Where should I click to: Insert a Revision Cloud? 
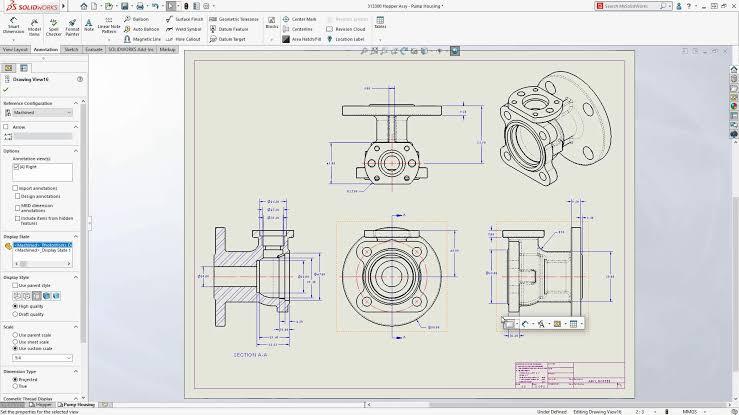[x=345, y=29]
